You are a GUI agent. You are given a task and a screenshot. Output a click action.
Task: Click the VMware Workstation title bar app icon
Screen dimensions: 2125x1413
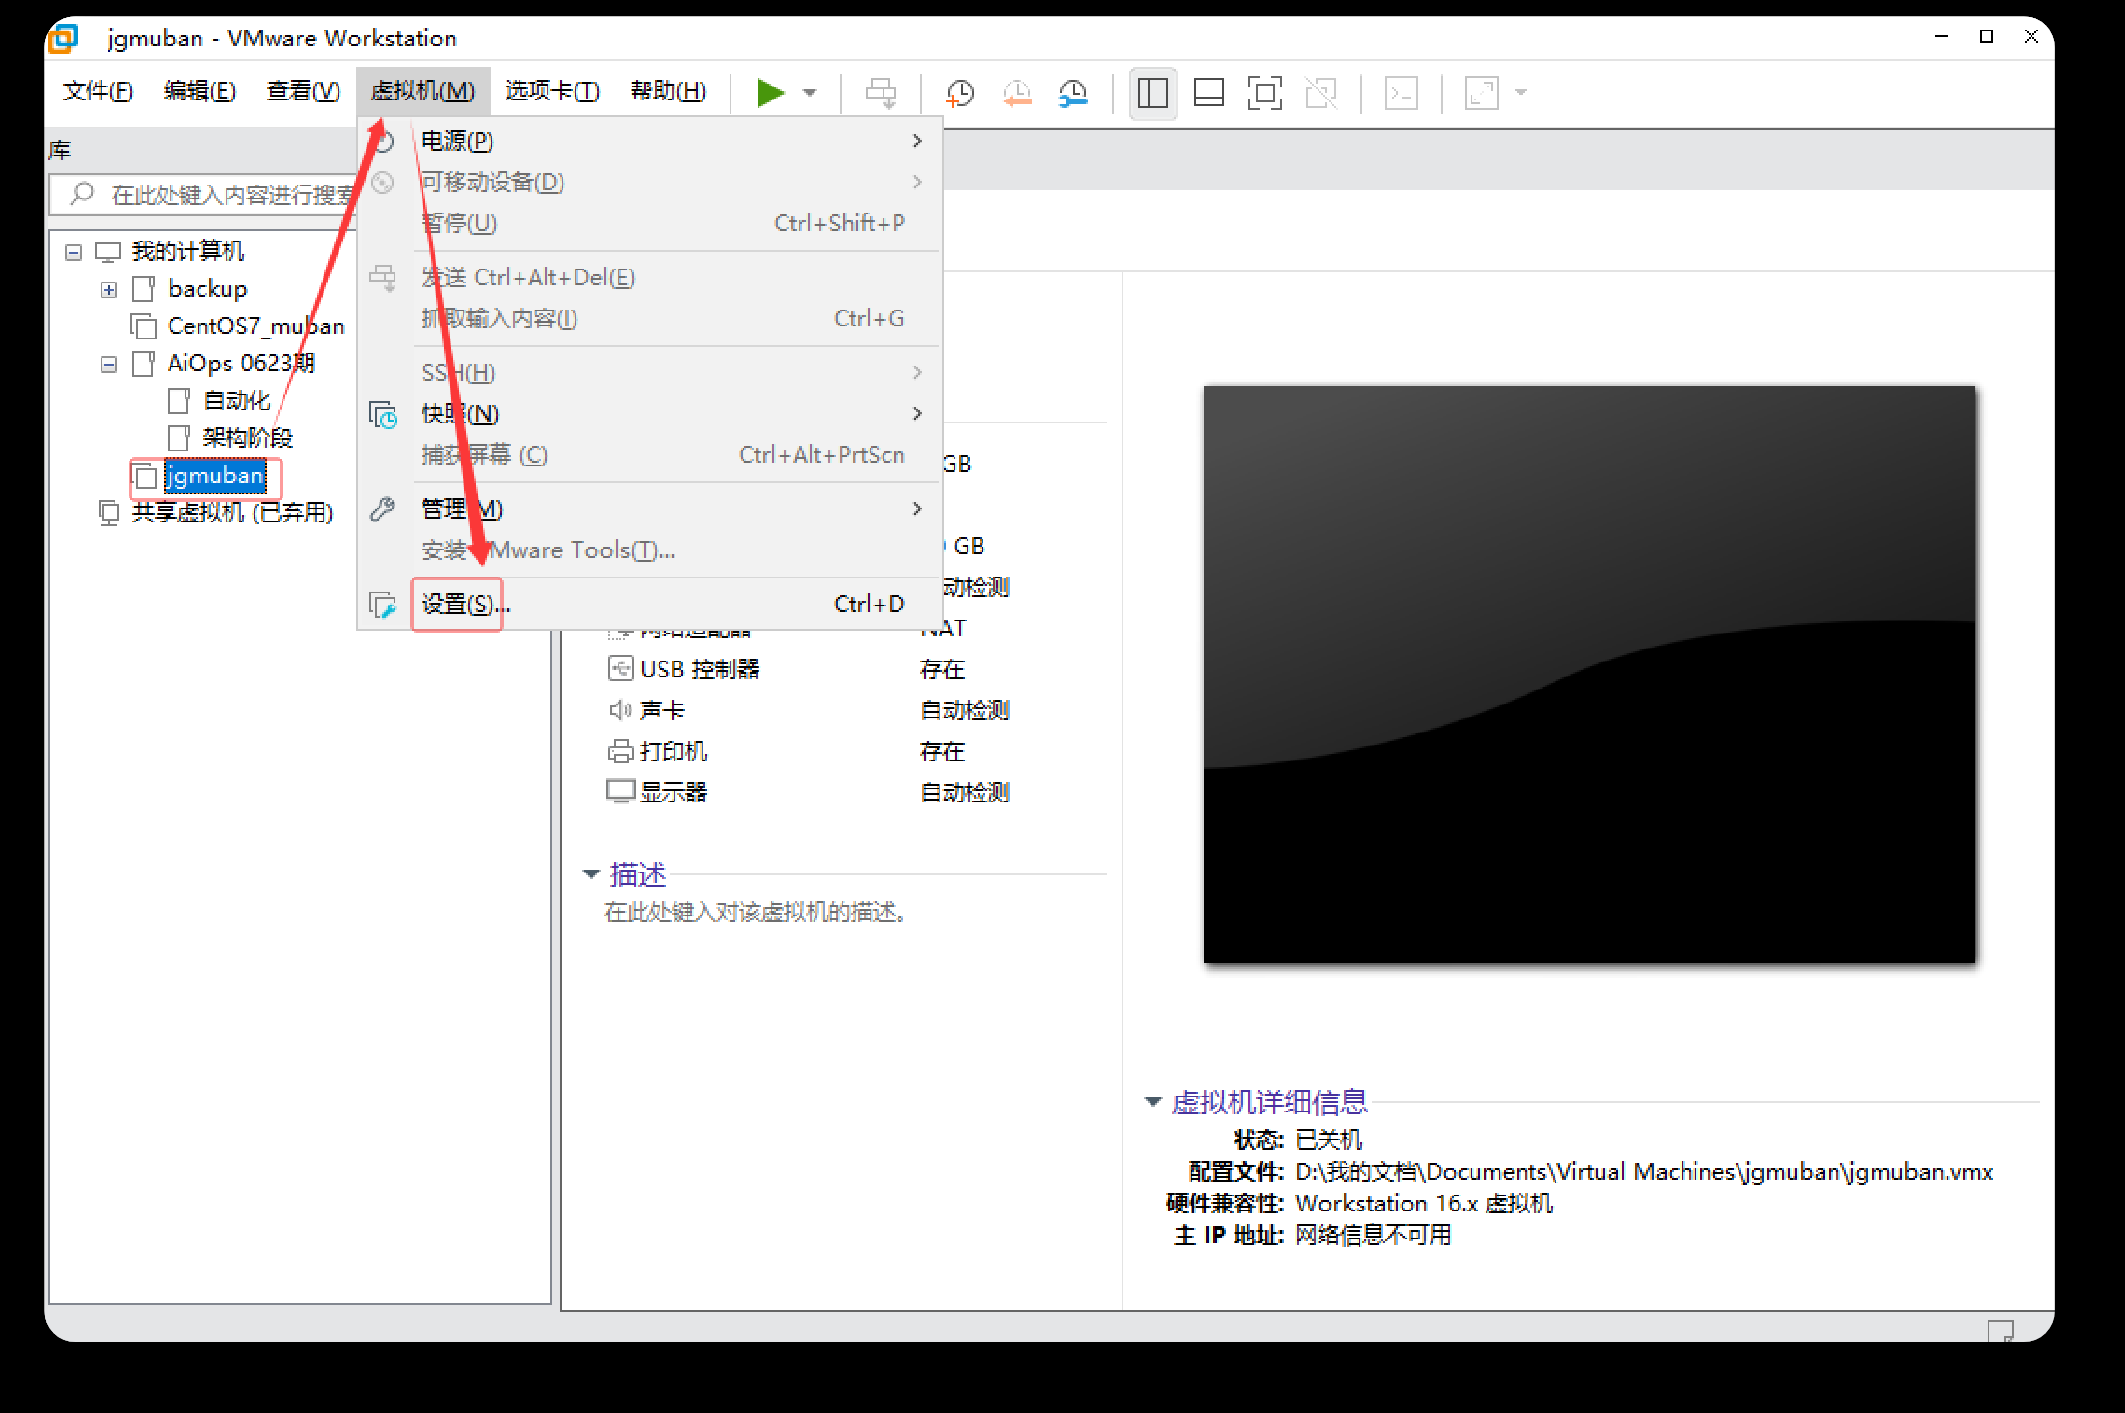(63, 39)
